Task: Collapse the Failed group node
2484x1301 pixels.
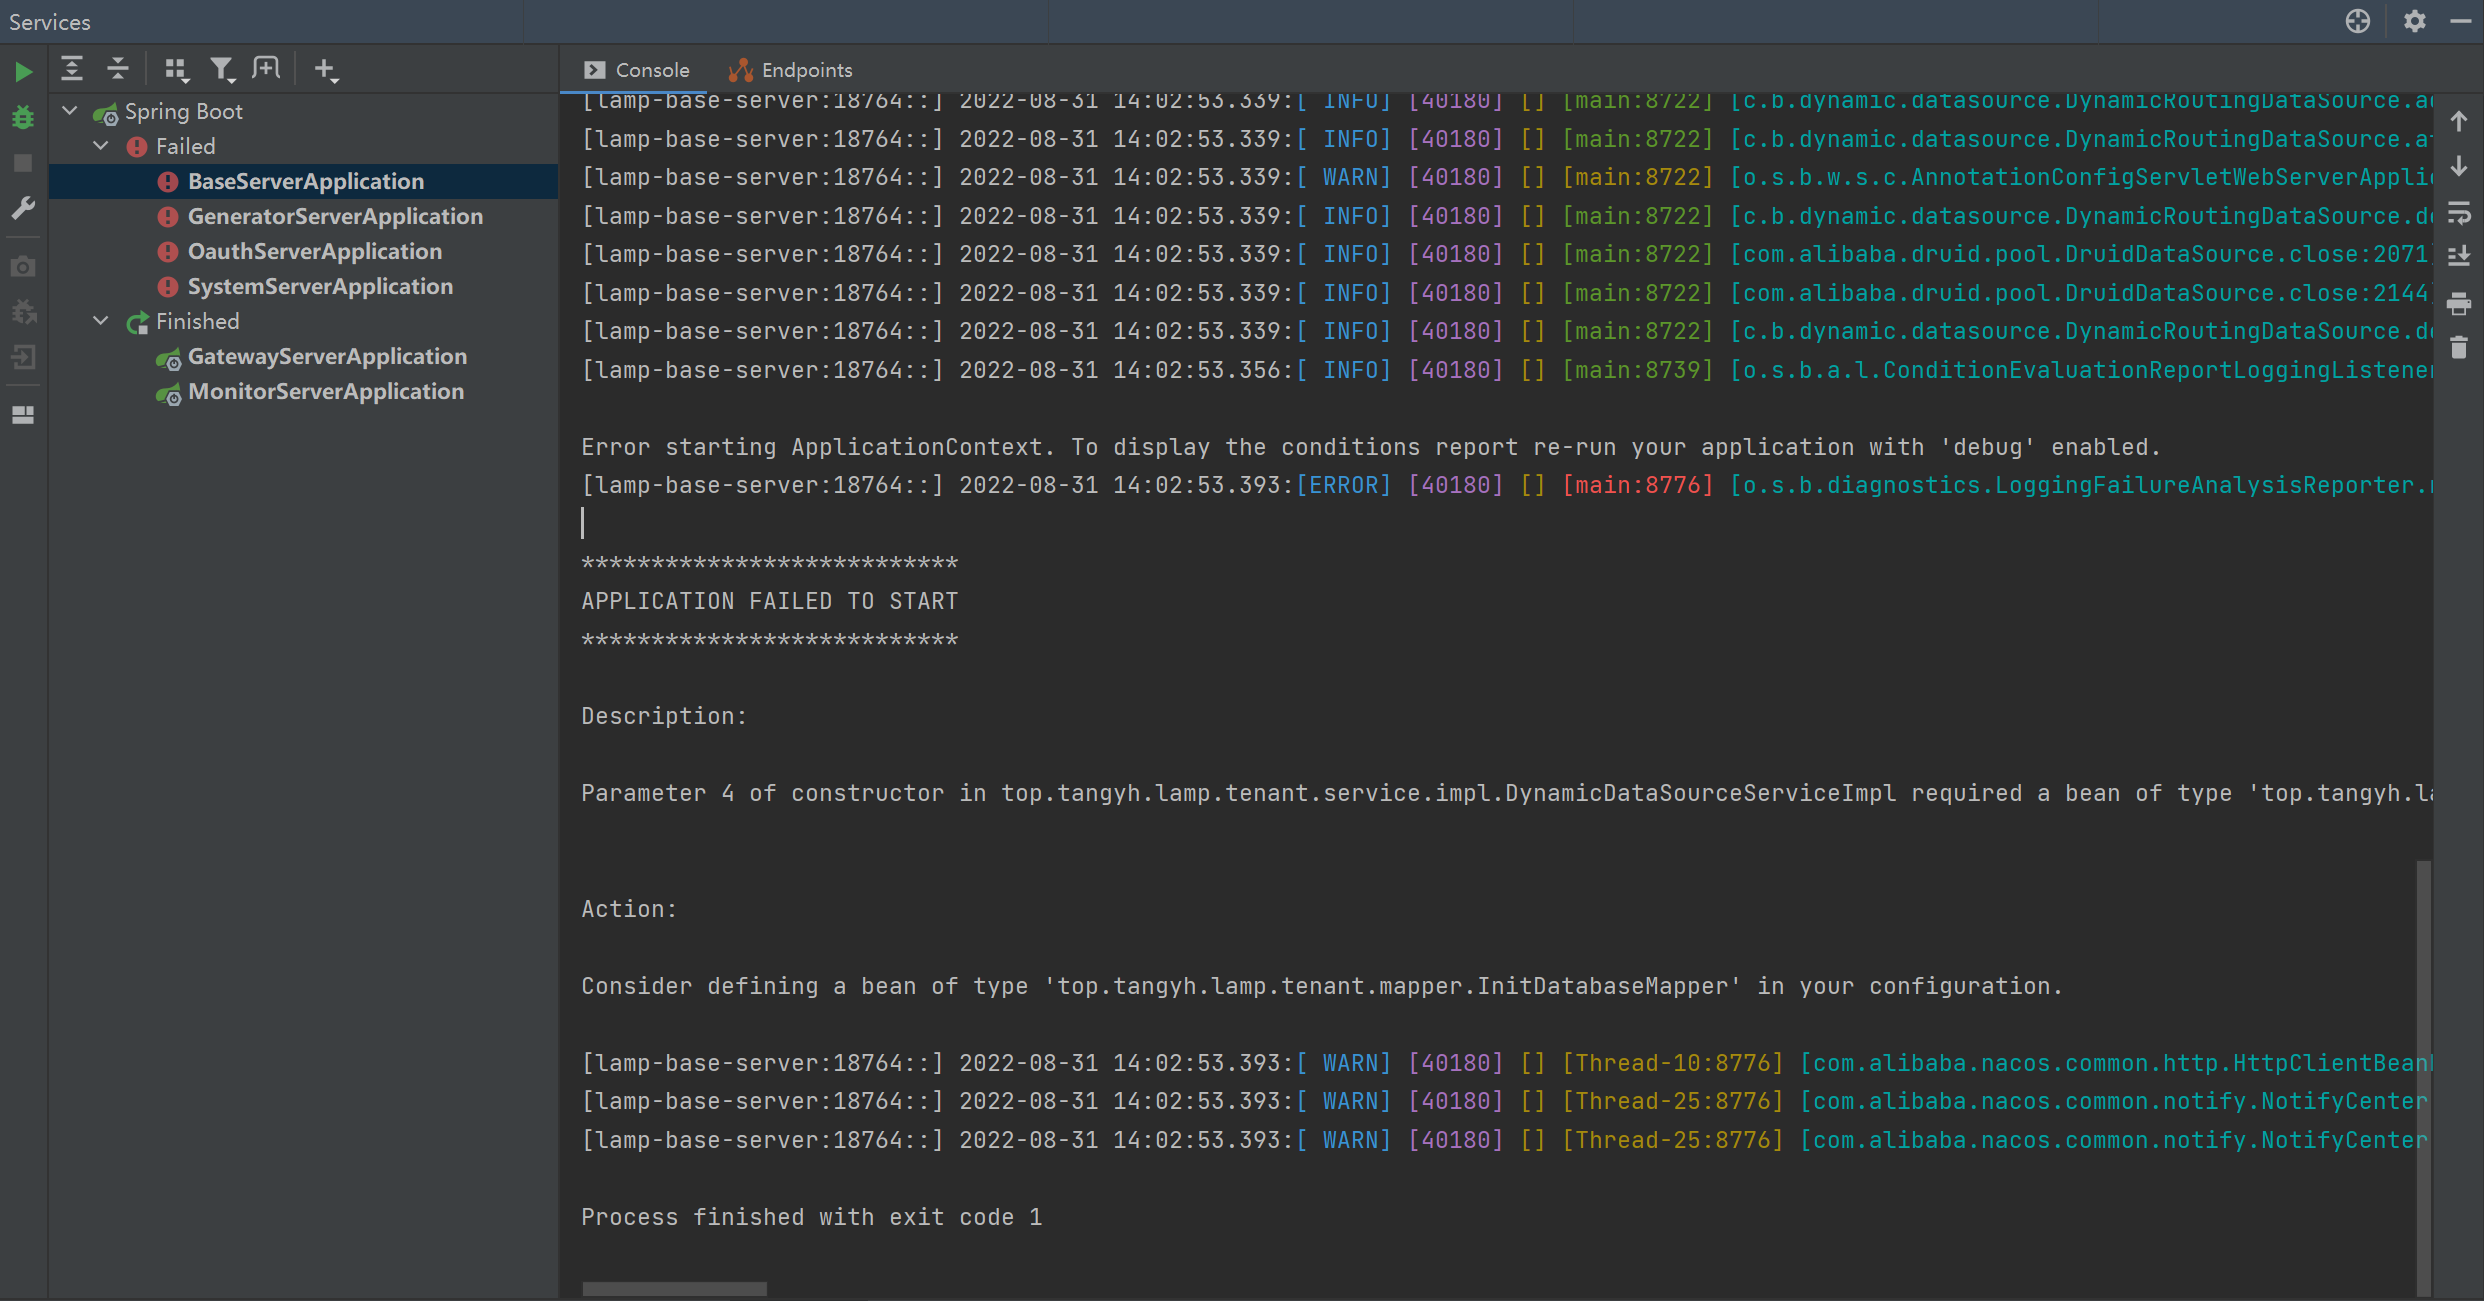Action: (x=101, y=146)
